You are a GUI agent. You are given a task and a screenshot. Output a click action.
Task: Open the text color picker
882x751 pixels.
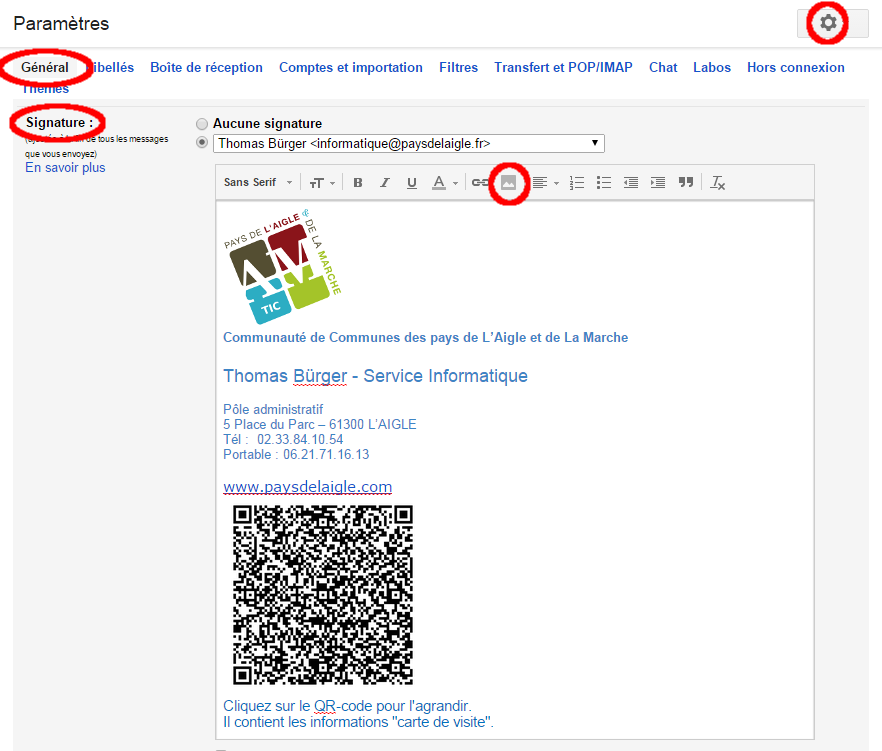[444, 183]
